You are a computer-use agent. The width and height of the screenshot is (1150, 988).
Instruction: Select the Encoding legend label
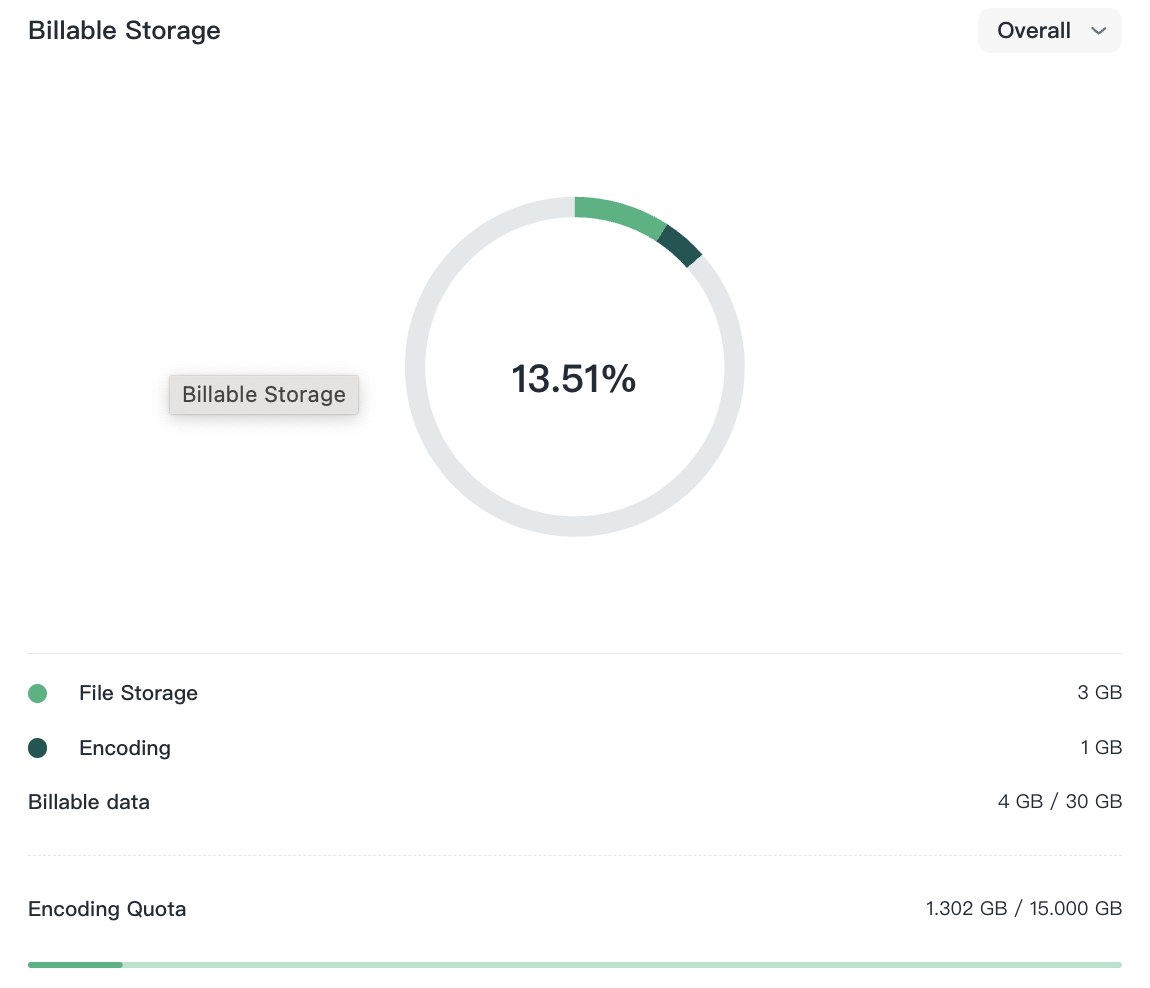125,748
